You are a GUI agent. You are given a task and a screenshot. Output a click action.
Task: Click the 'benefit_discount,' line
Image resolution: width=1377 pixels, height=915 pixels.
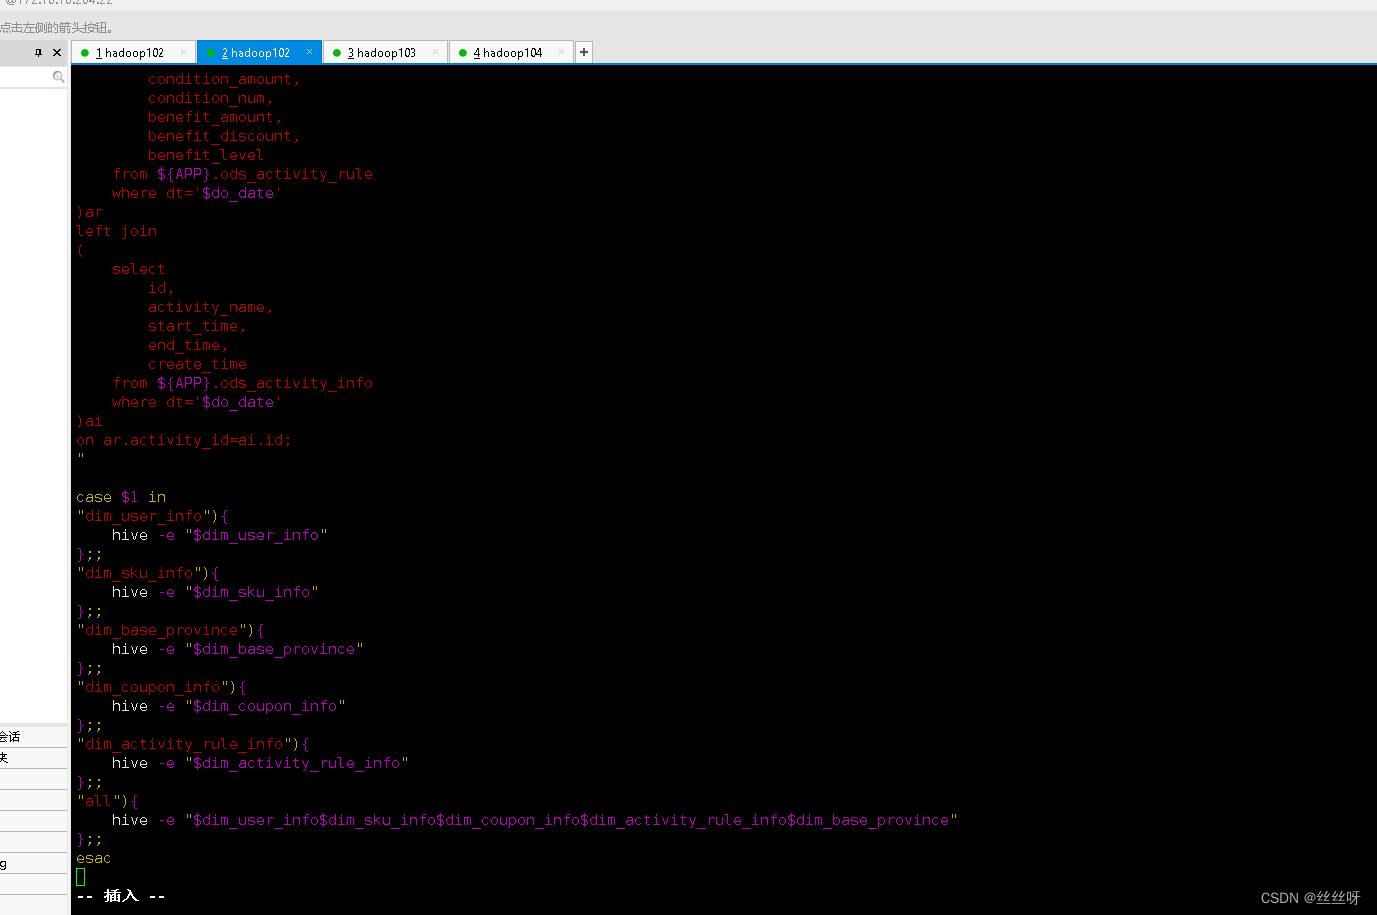224,136
